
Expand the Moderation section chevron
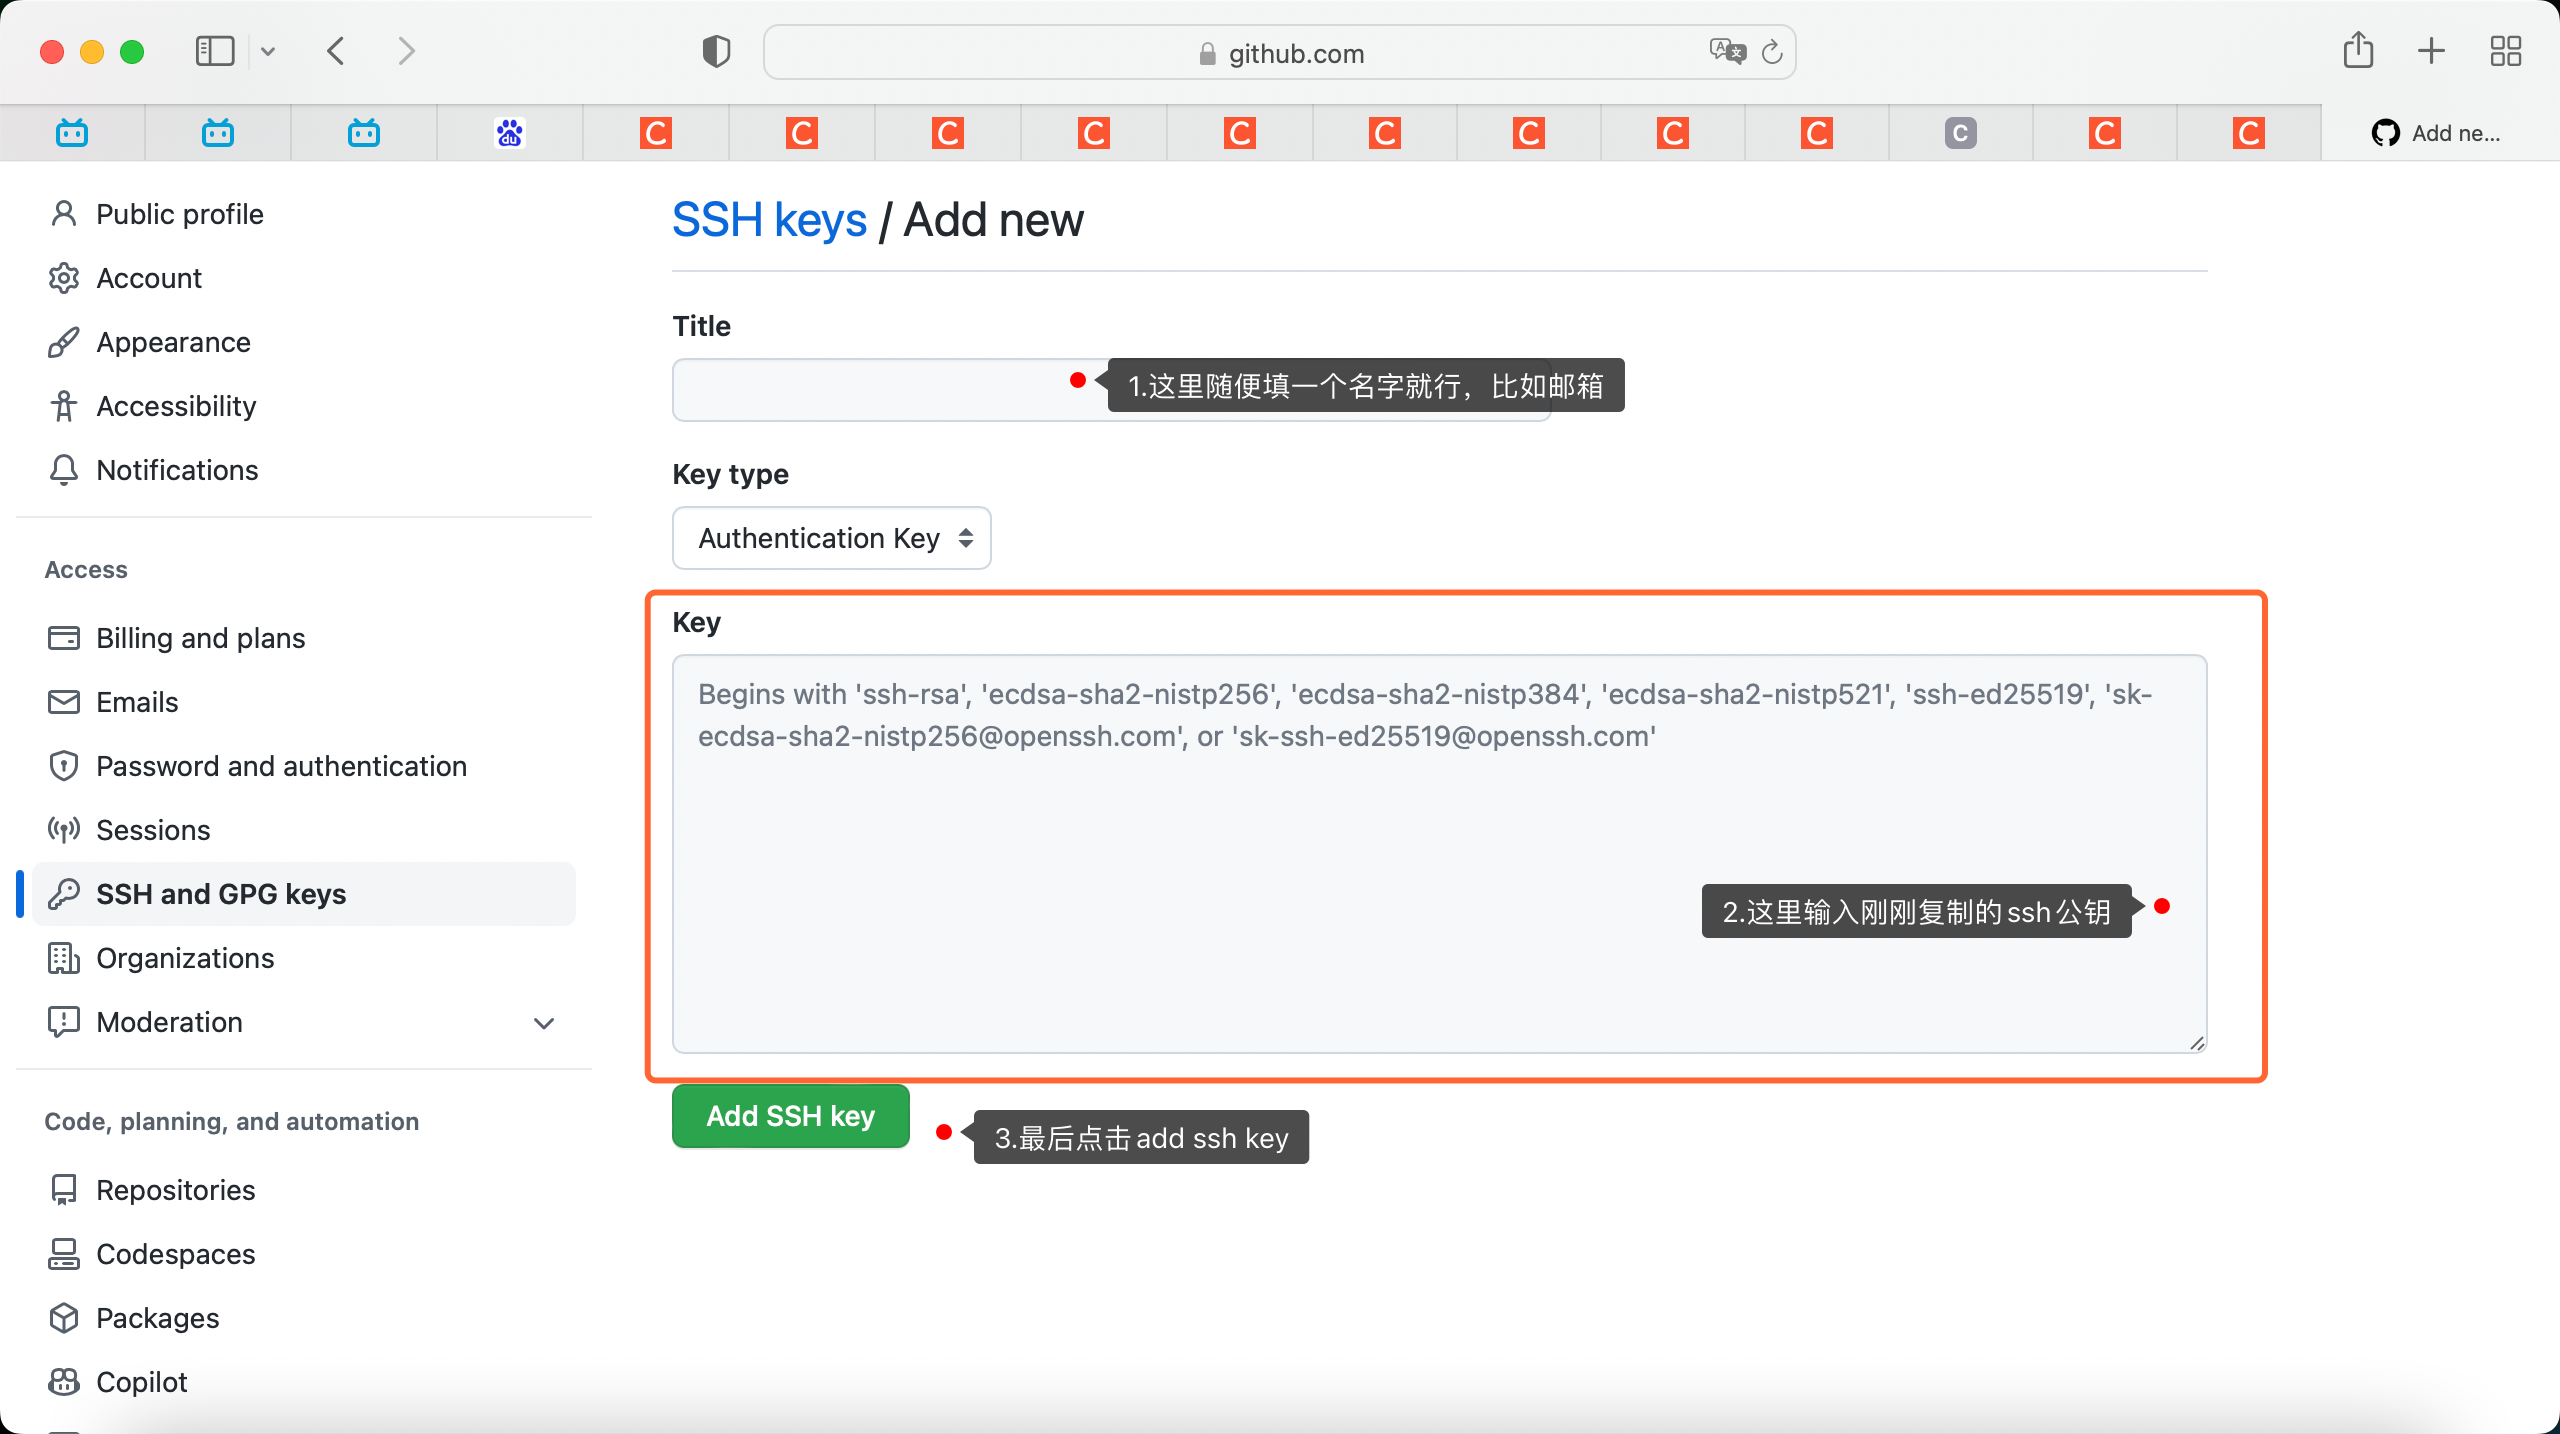[544, 1023]
